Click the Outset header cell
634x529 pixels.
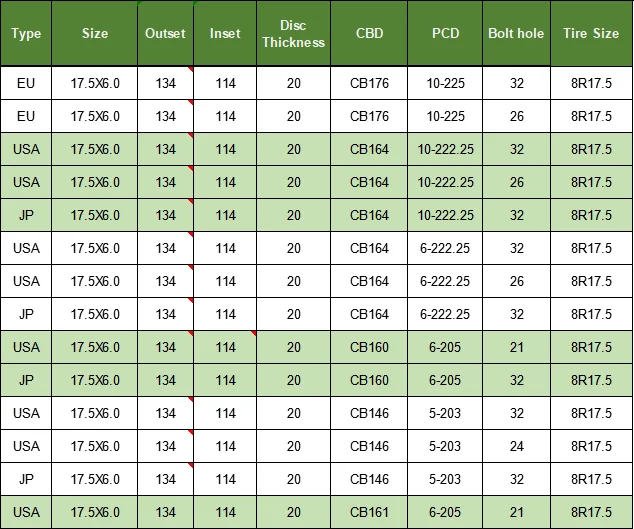pyautogui.click(x=165, y=34)
